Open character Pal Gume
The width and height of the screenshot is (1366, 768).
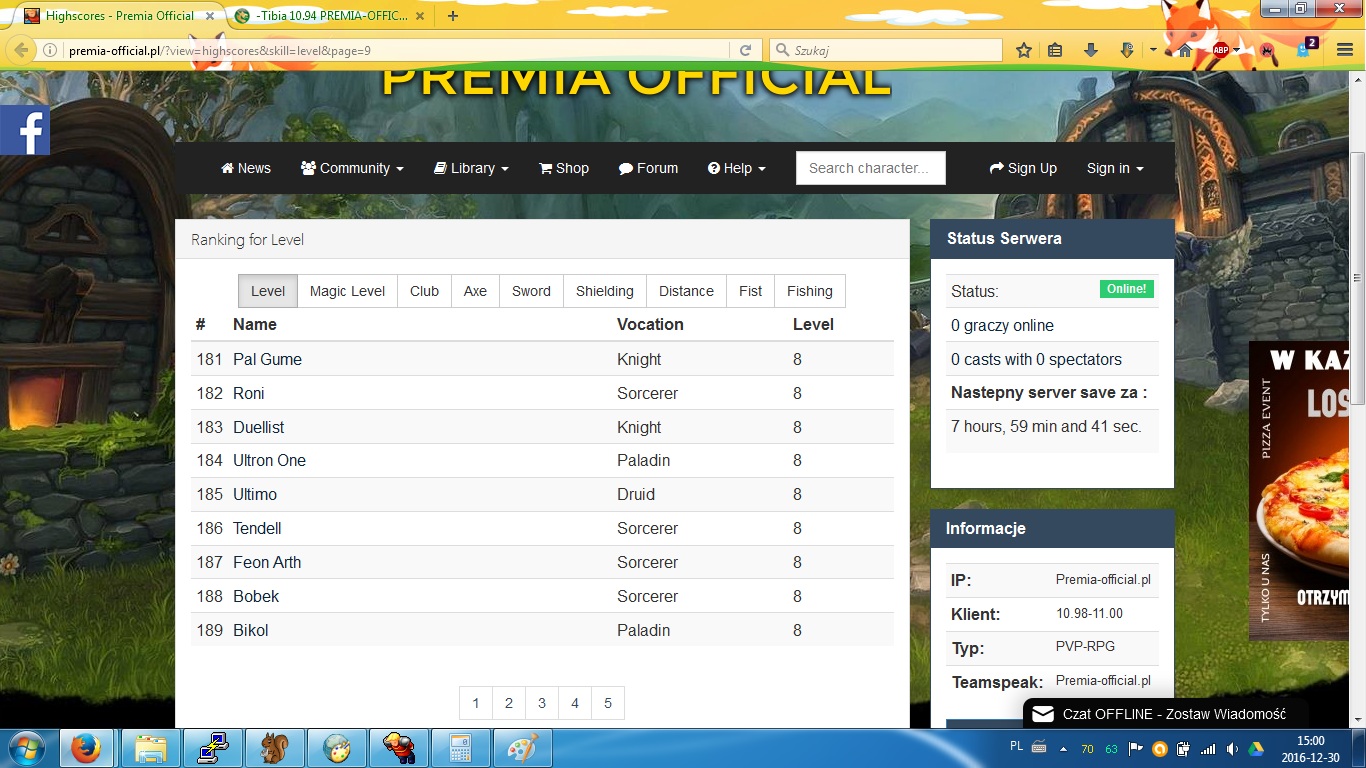pos(267,359)
